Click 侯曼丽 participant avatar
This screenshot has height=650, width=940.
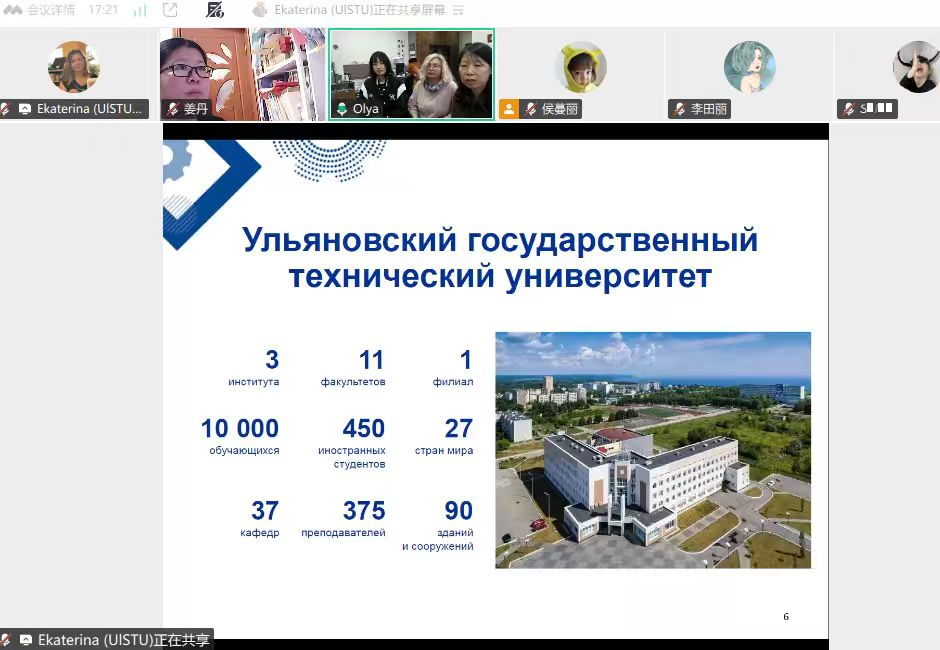click(x=581, y=67)
